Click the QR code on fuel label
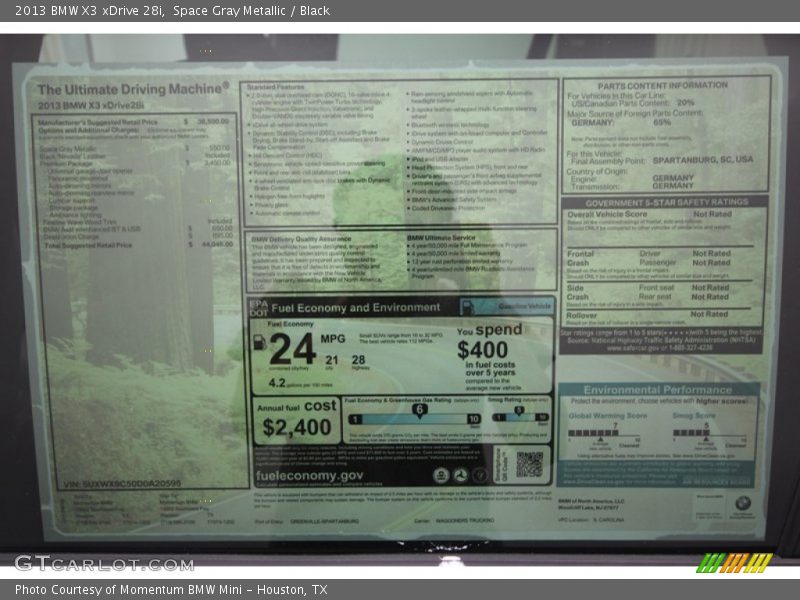This screenshot has height=600, width=800. (x=529, y=463)
